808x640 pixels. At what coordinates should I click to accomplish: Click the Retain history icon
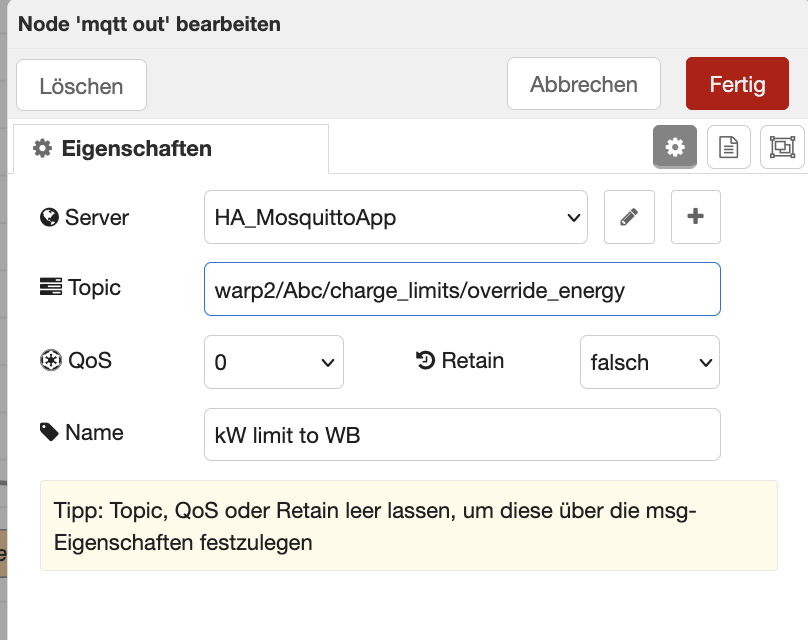tap(426, 360)
